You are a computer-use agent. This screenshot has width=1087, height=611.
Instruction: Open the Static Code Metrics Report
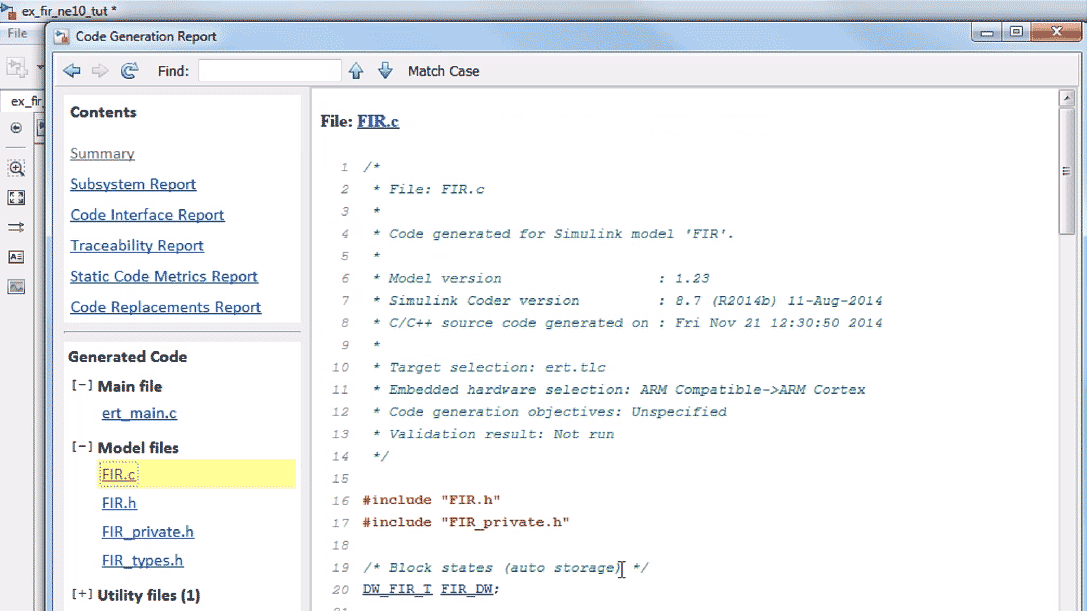pos(163,276)
